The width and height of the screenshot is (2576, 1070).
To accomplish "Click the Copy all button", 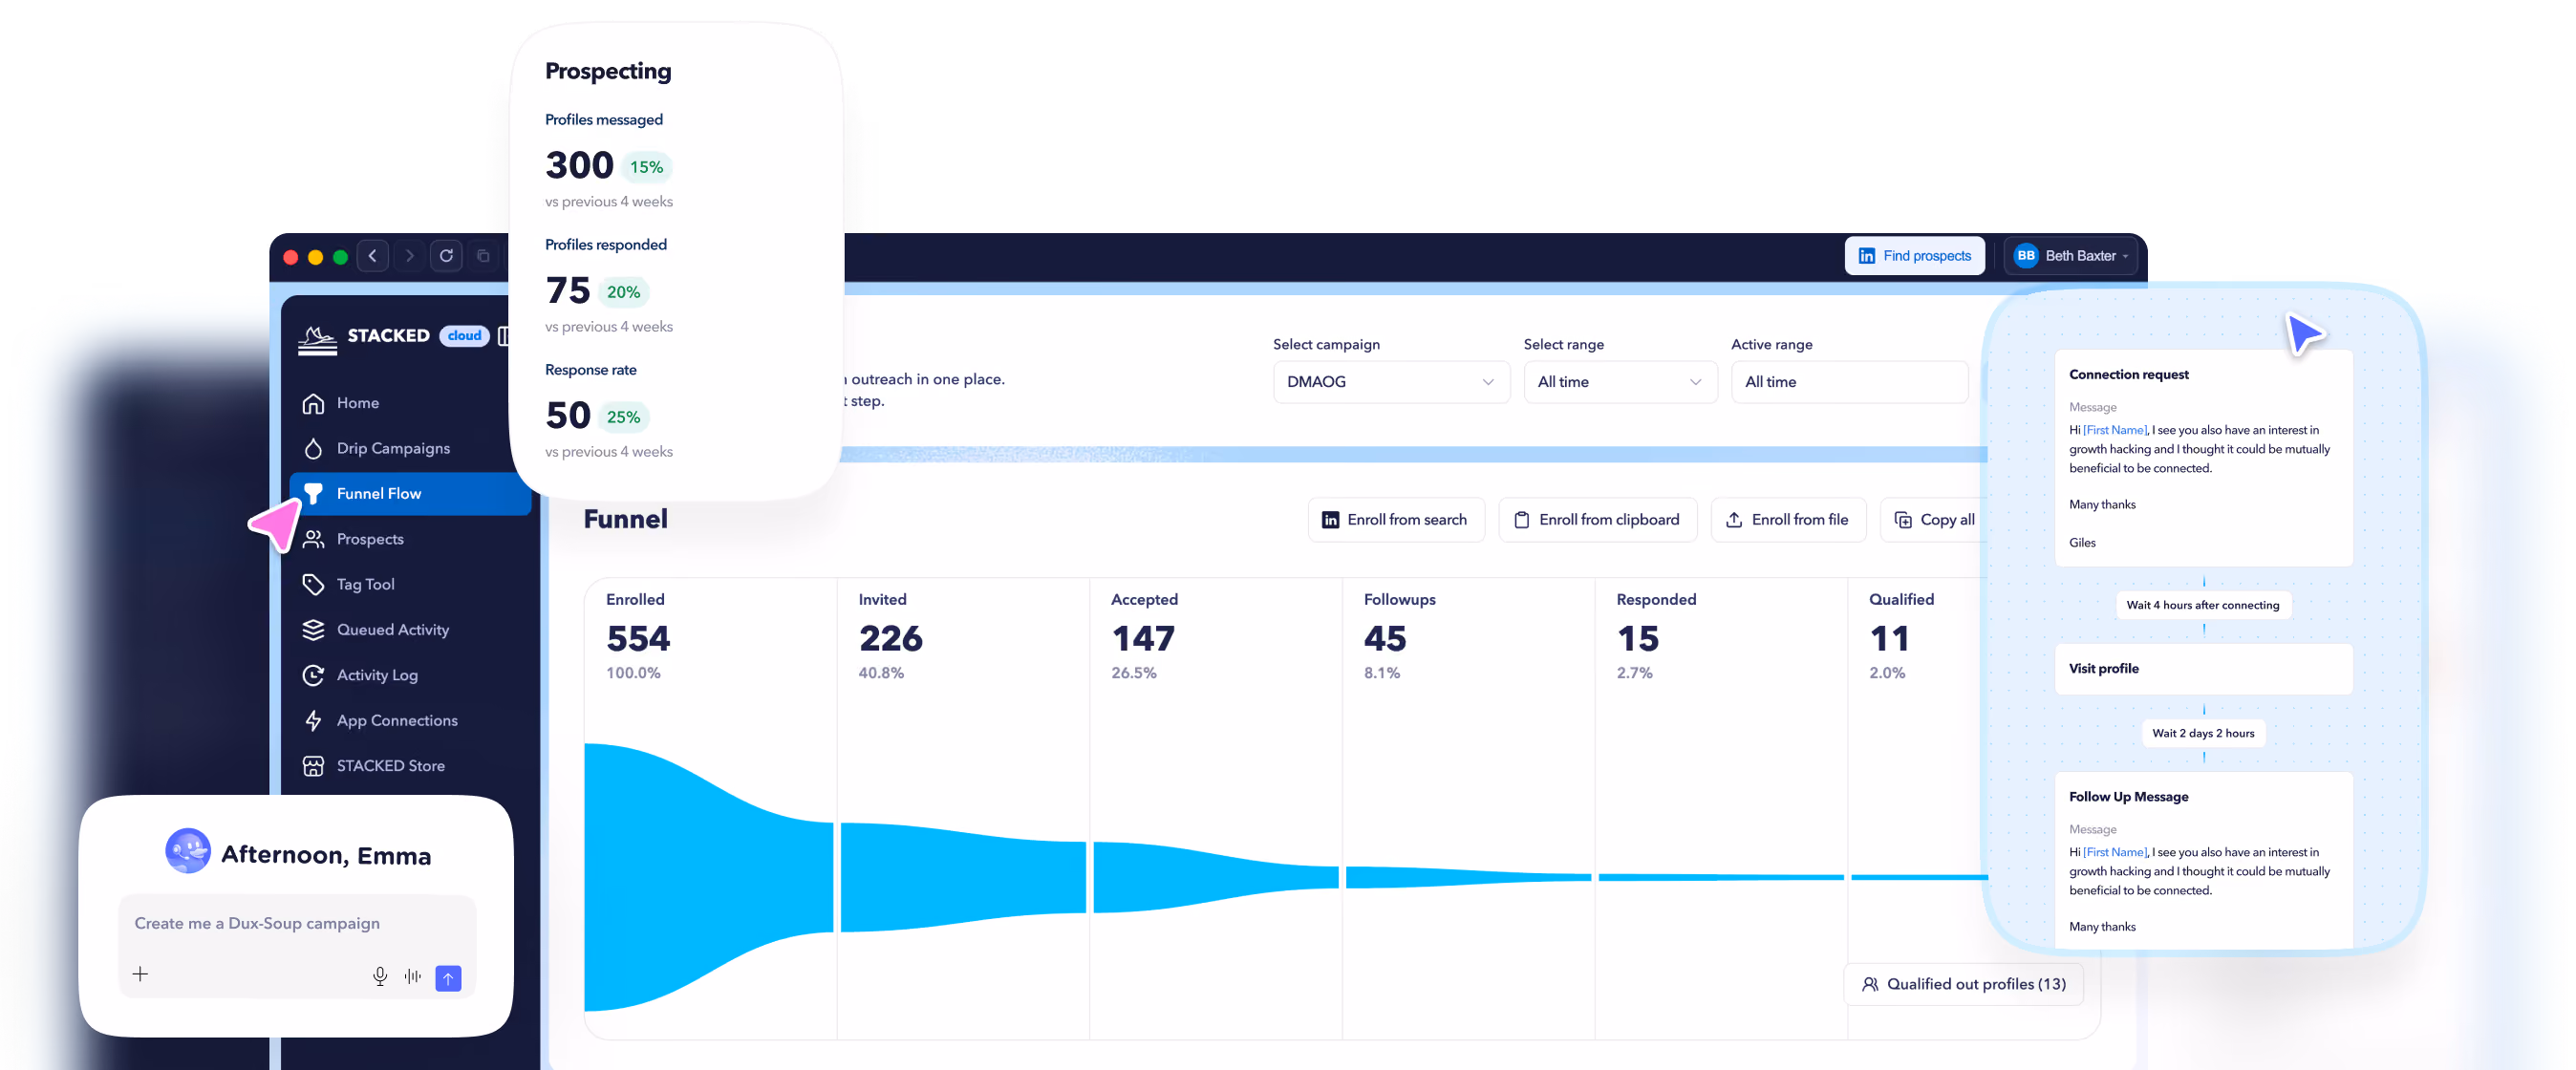I will 1934,520.
